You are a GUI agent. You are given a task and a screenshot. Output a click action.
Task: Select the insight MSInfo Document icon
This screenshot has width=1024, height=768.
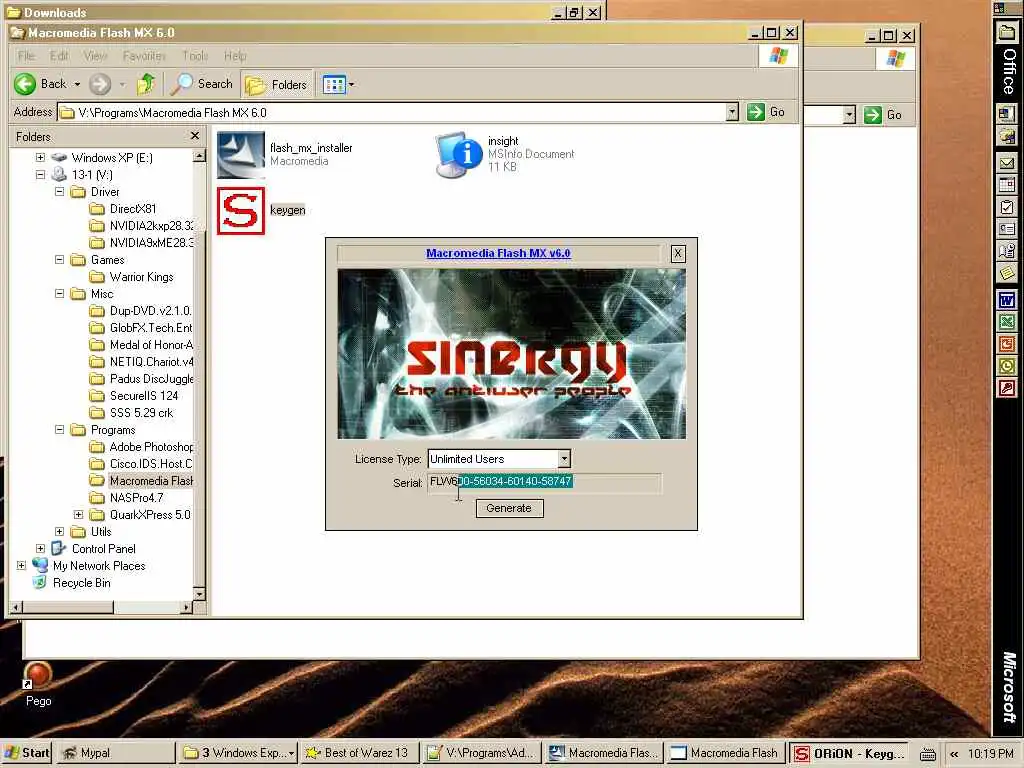(459, 155)
